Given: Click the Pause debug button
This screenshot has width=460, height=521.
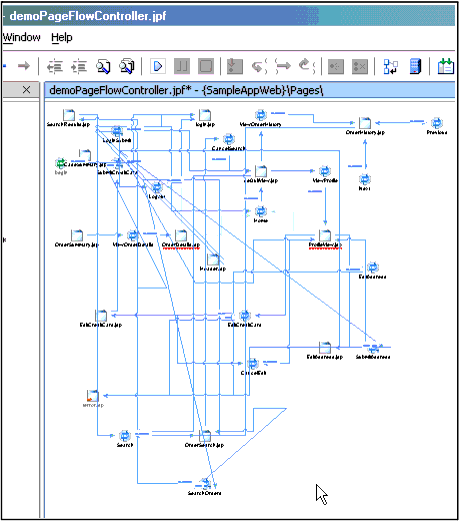Looking at the screenshot, I should tap(182, 66).
